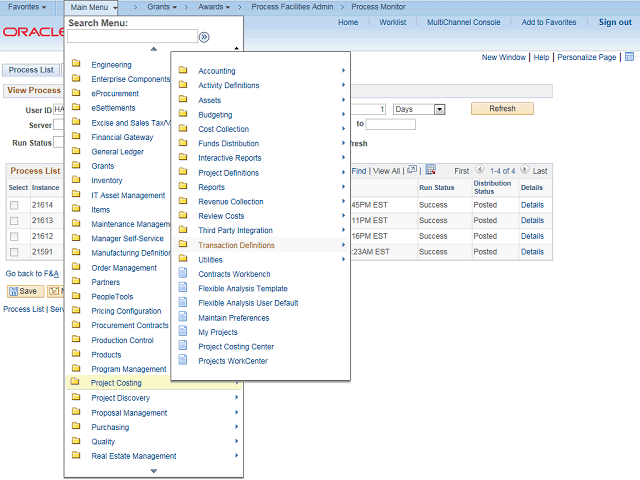Select checkbox for instance 21614

14,205
